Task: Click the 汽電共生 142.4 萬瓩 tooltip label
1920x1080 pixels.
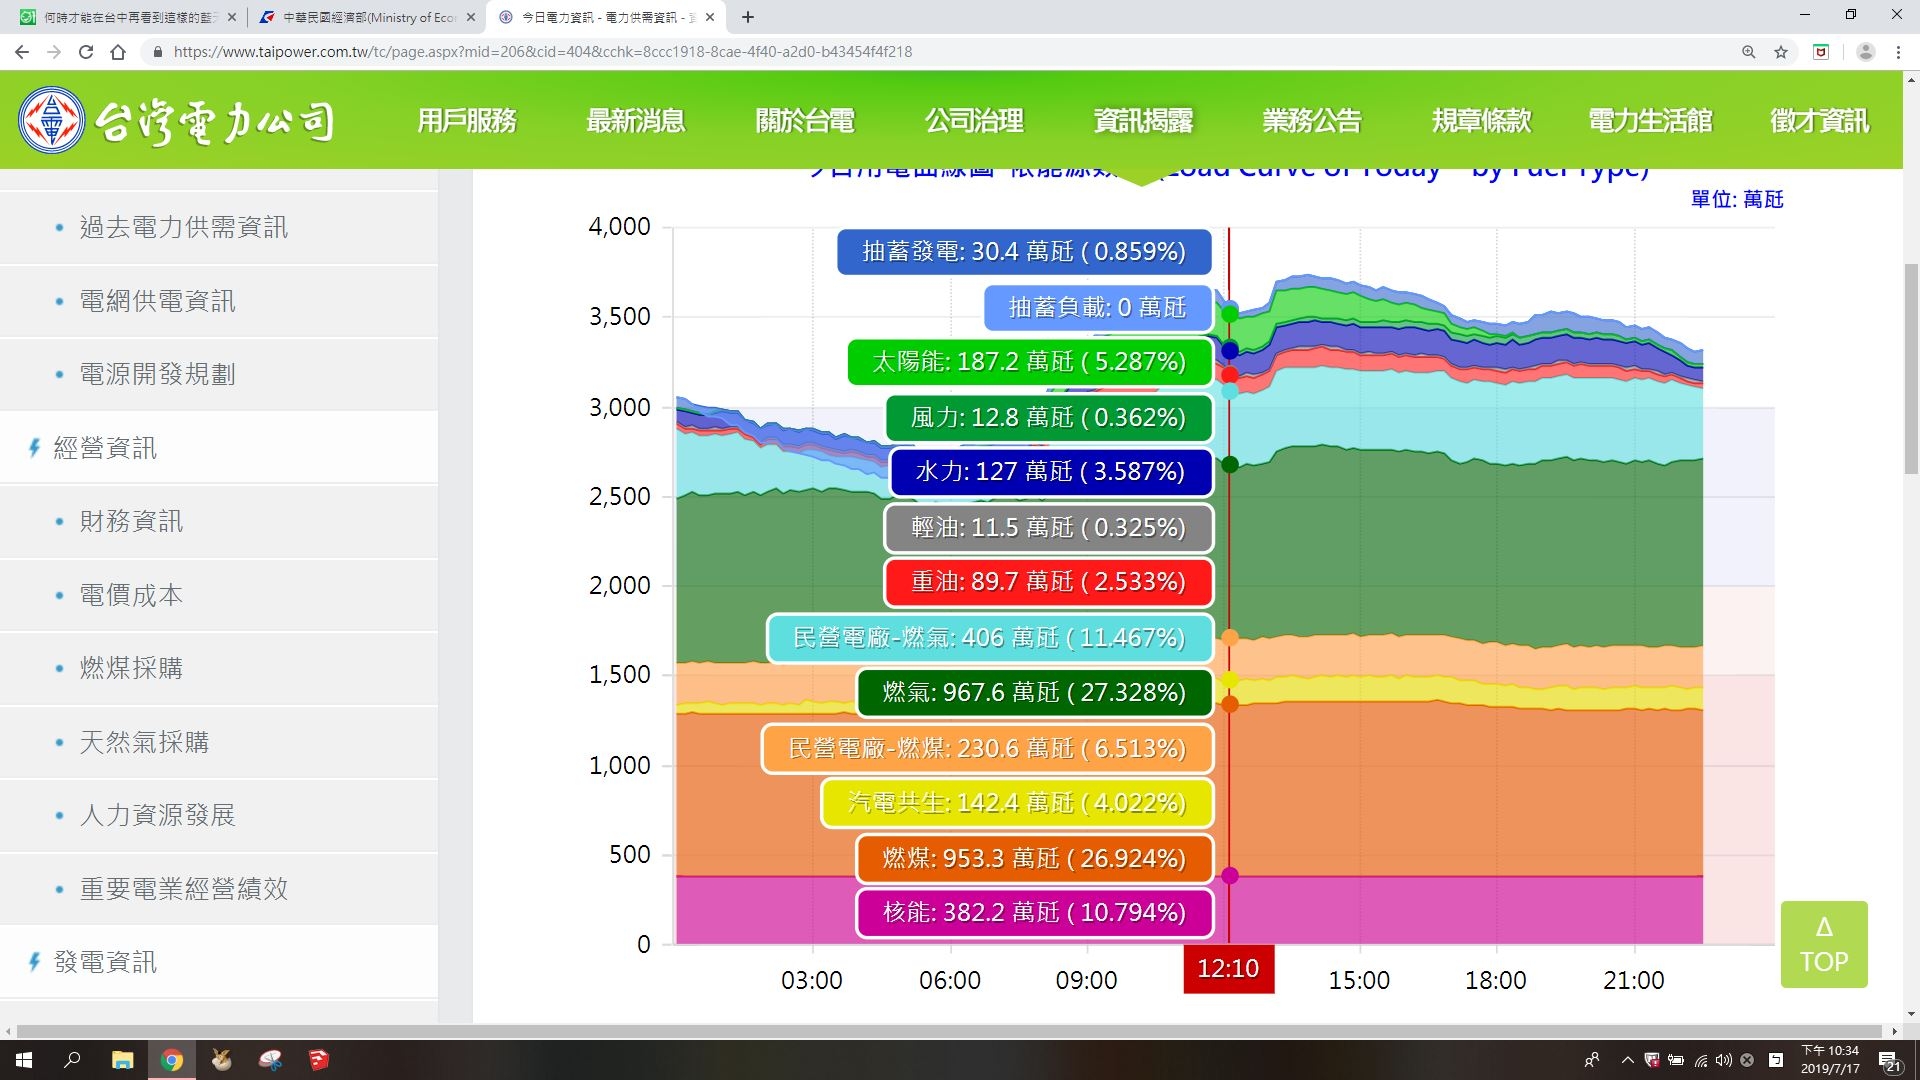Action: click(x=1017, y=803)
